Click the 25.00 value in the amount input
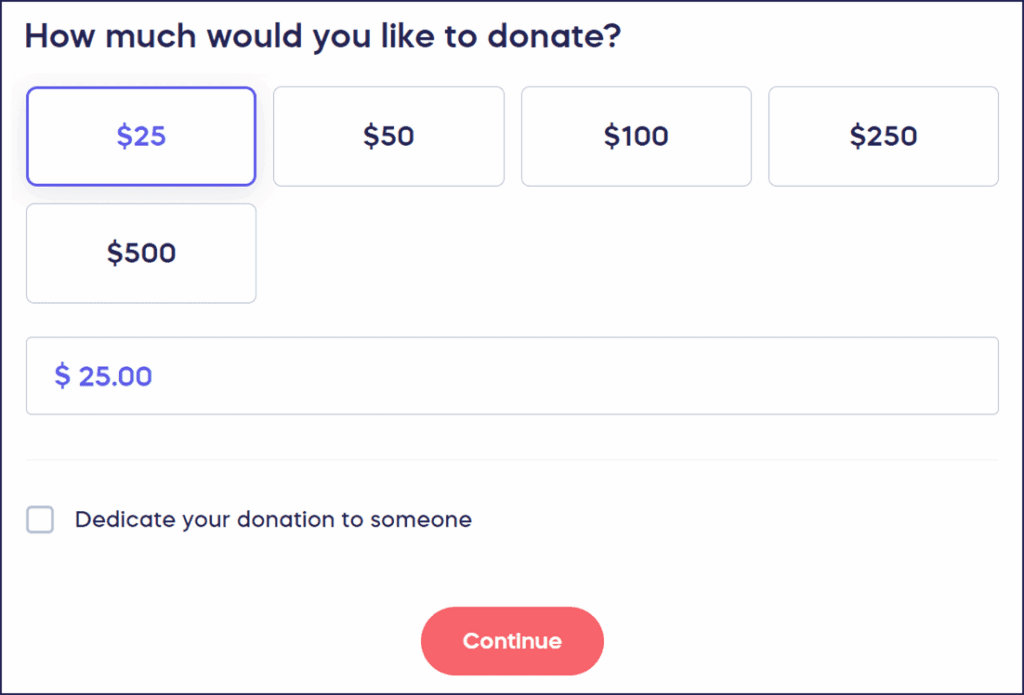1024x695 pixels. (x=115, y=376)
